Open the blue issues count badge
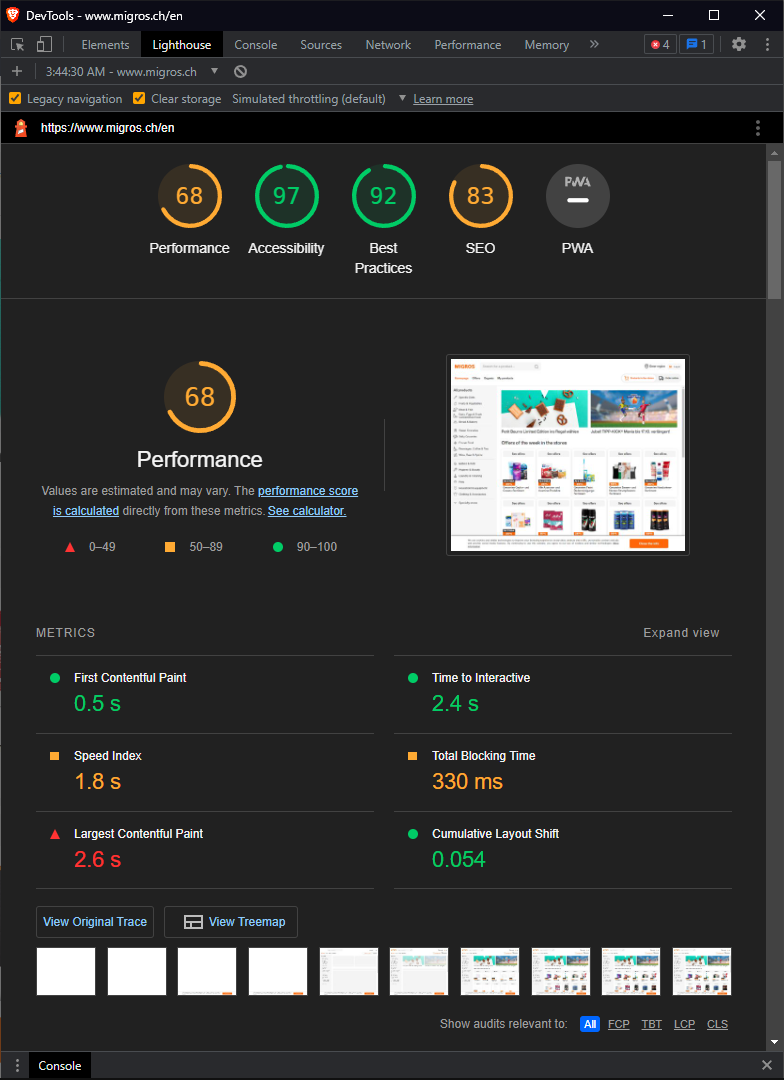This screenshot has height=1080, width=784. coord(697,45)
